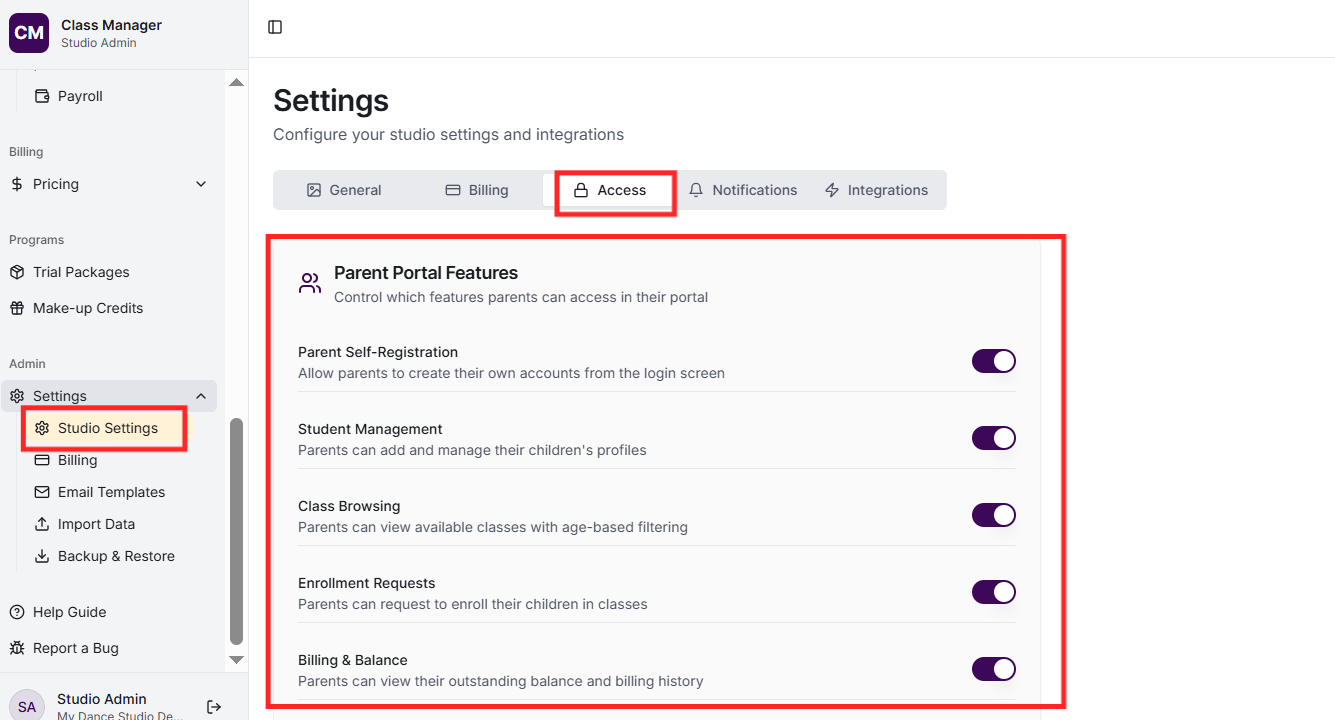Screen dimensions: 1335x720
Task: Click the Import Data upload icon
Action: (42, 524)
